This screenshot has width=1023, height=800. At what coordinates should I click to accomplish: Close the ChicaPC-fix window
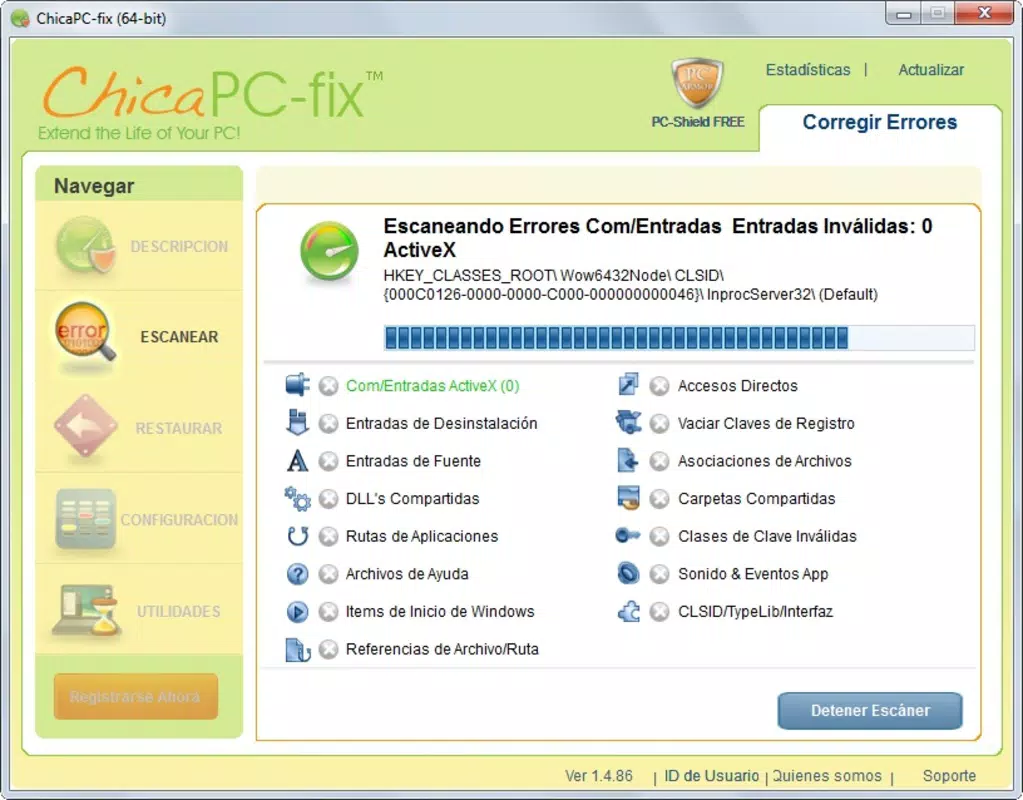pyautogui.click(x=985, y=13)
